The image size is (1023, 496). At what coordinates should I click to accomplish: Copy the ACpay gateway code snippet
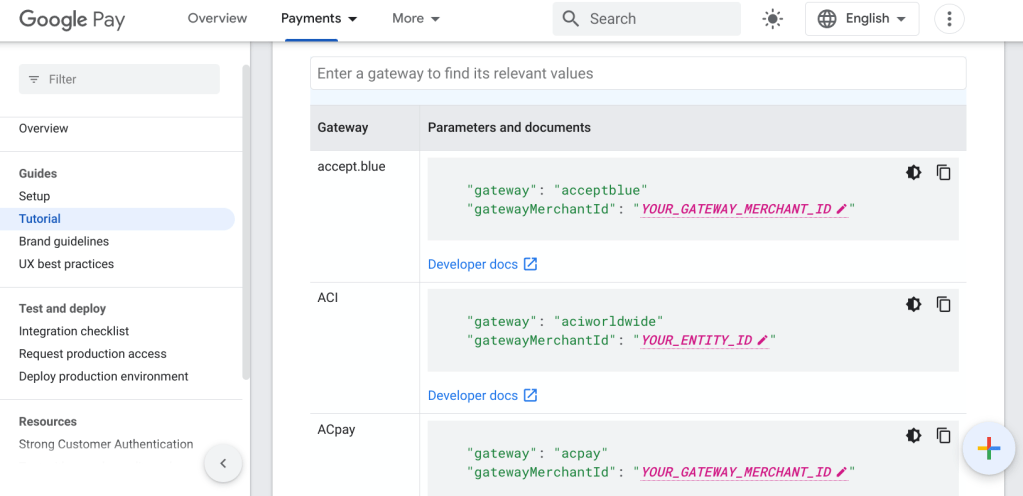pyautogui.click(x=943, y=435)
